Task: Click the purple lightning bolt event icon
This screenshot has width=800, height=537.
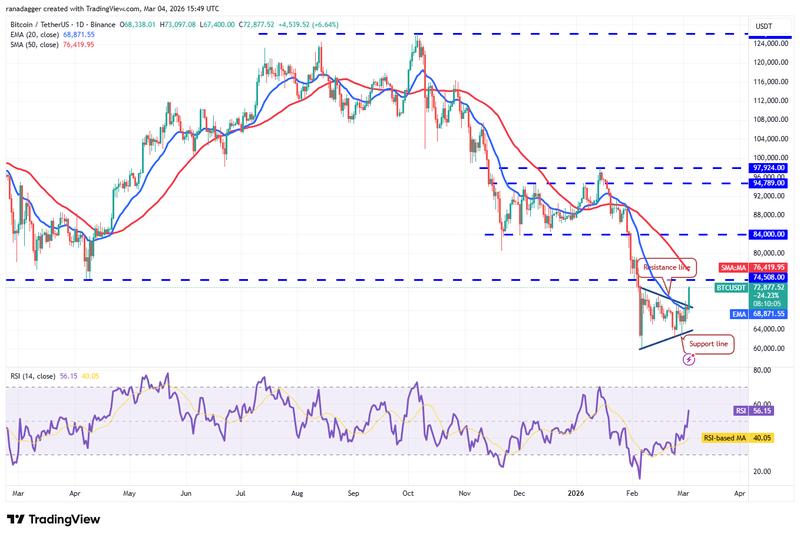Action: tap(688, 359)
